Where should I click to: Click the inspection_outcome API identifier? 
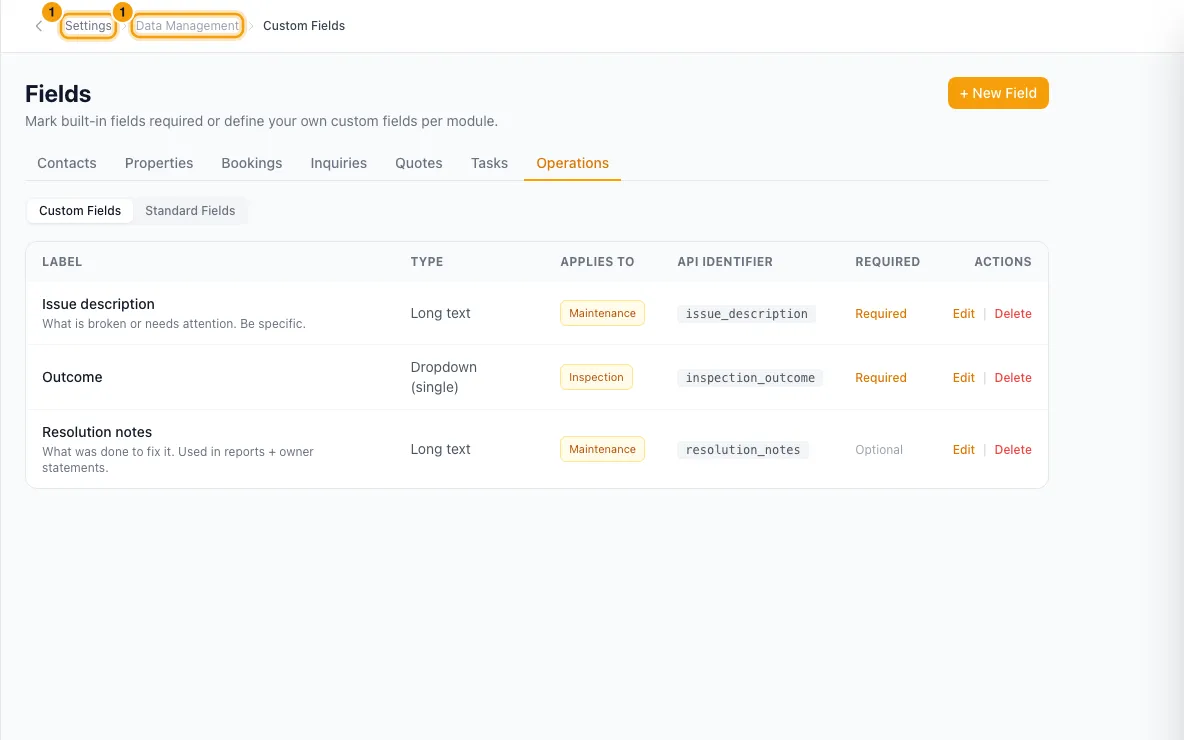(x=750, y=378)
